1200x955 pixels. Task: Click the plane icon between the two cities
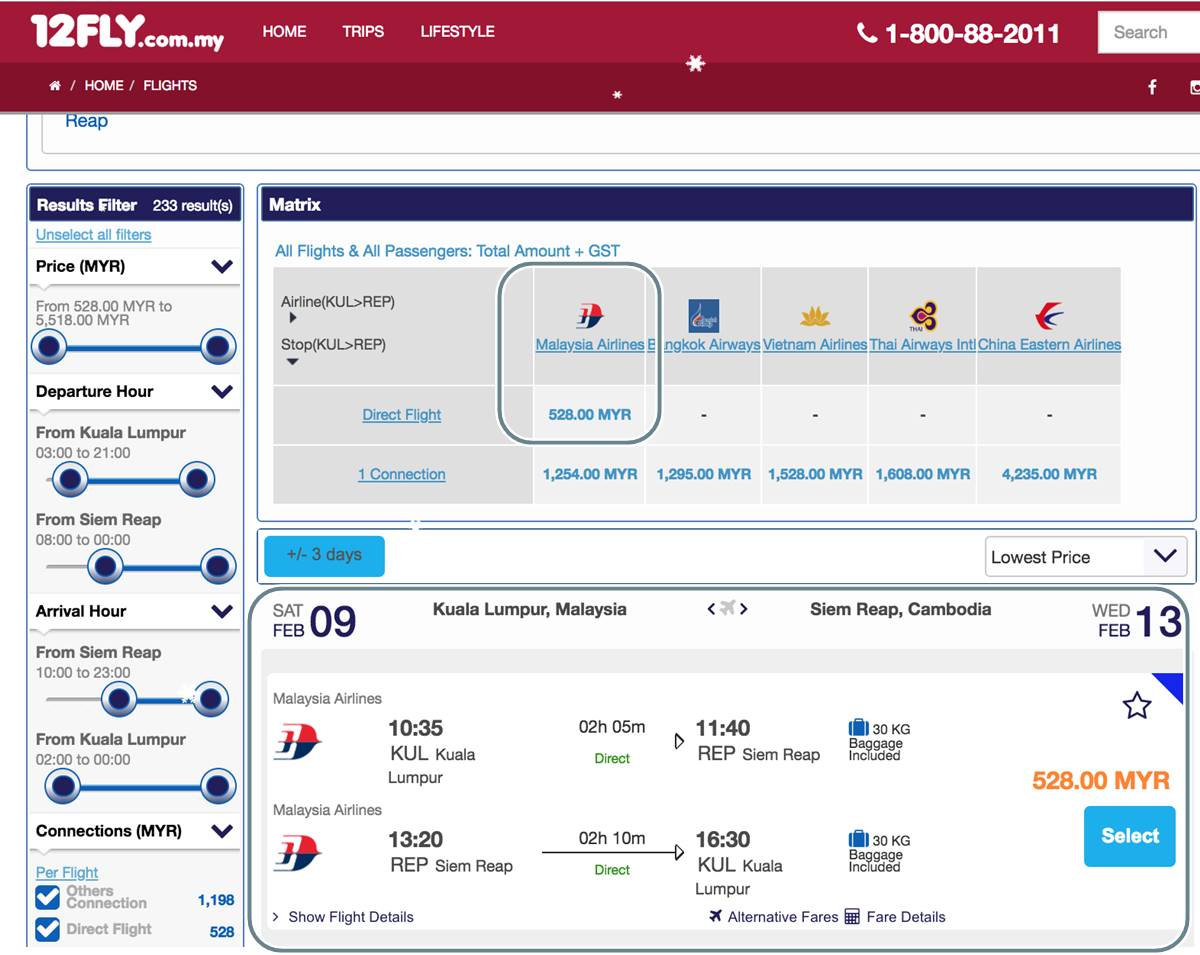pos(727,609)
